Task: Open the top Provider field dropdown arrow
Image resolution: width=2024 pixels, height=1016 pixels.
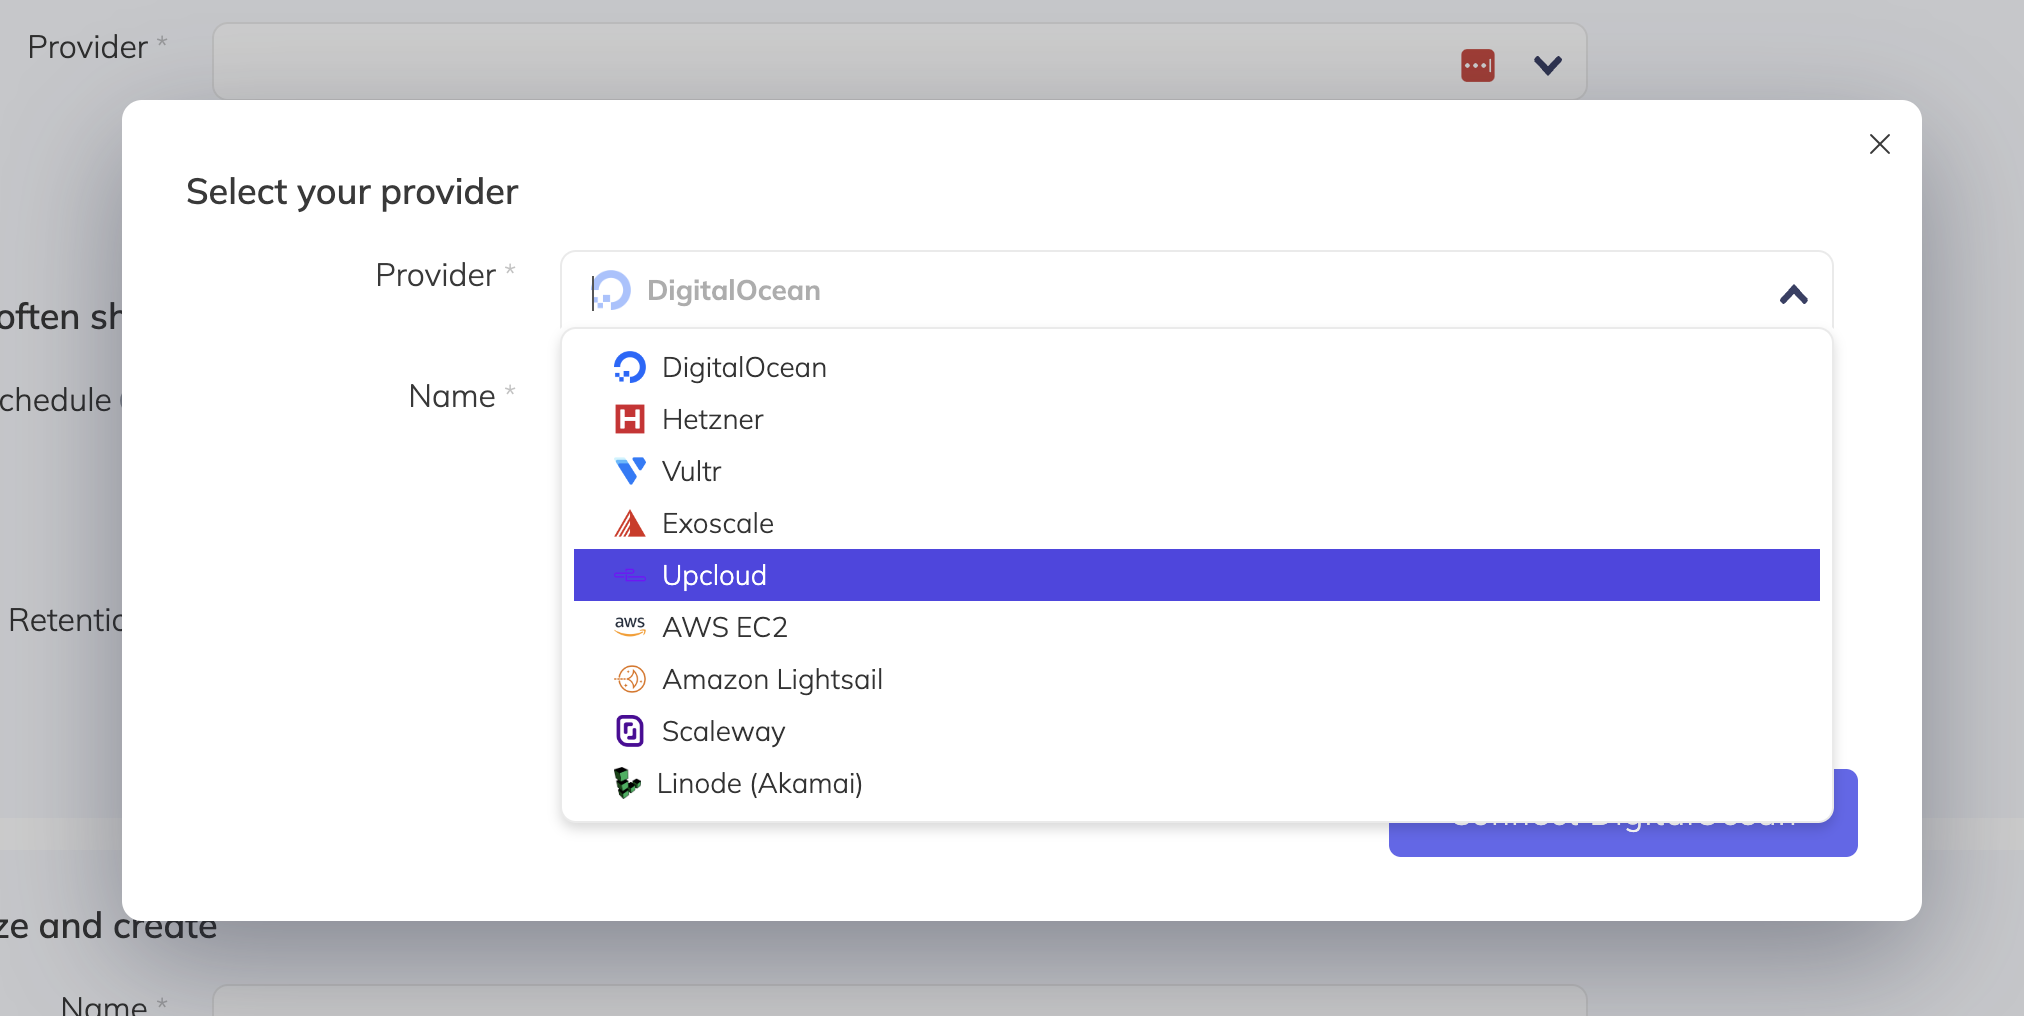Action: pos(1545,66)
